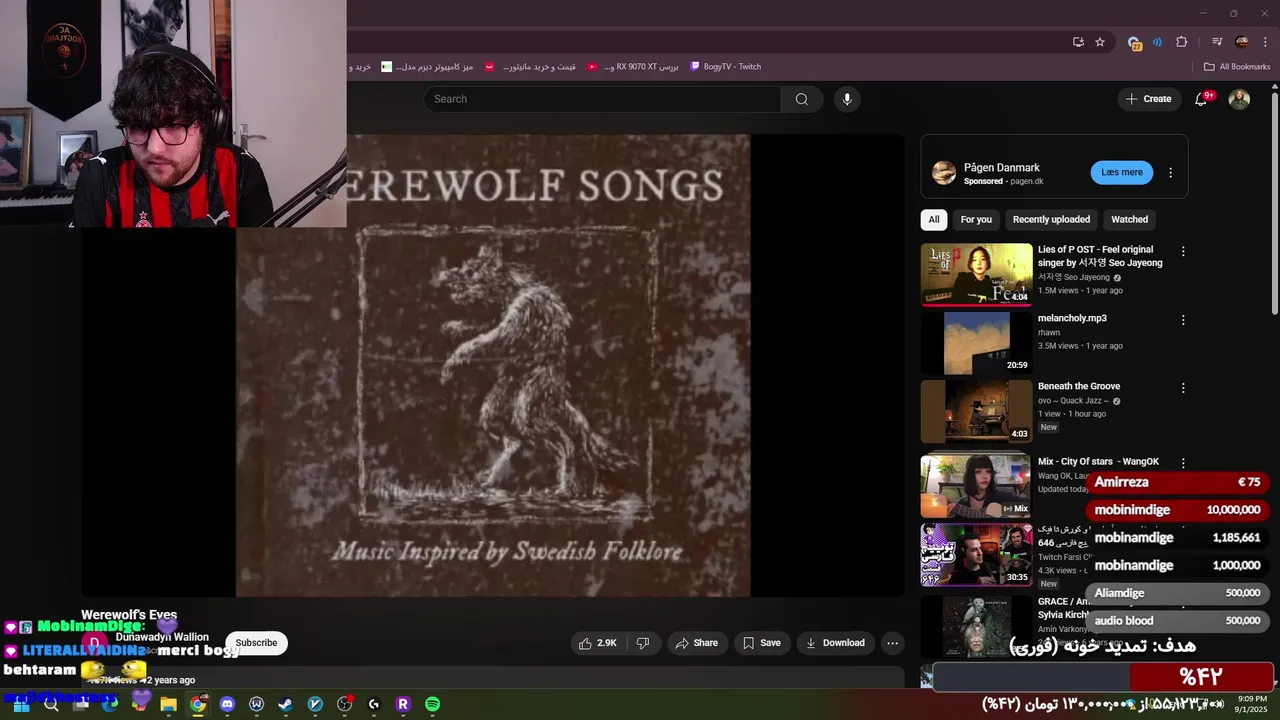This screenshot has height=720, width=1280.
Task: Open the YouTube account avatar menu
Action: coord(1239,99)
